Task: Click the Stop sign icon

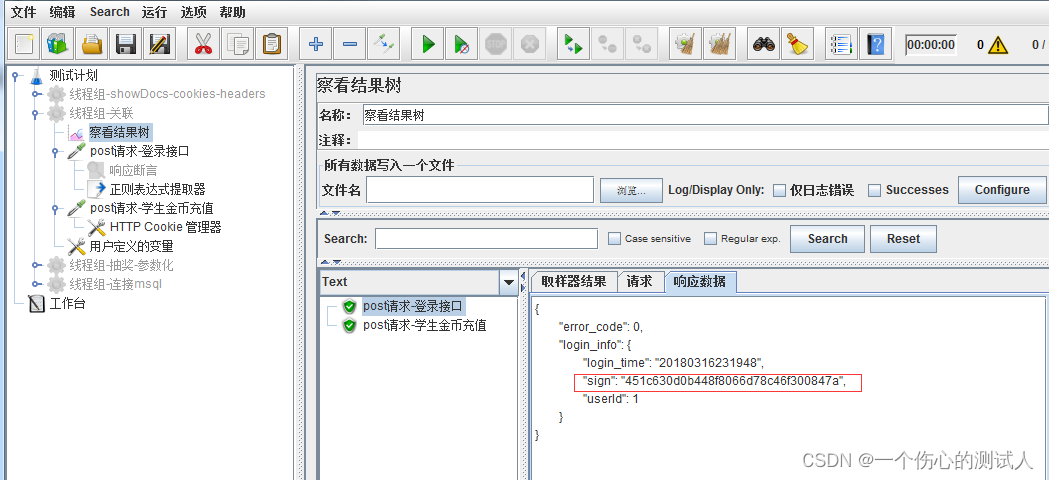Action: pos(496,45)
